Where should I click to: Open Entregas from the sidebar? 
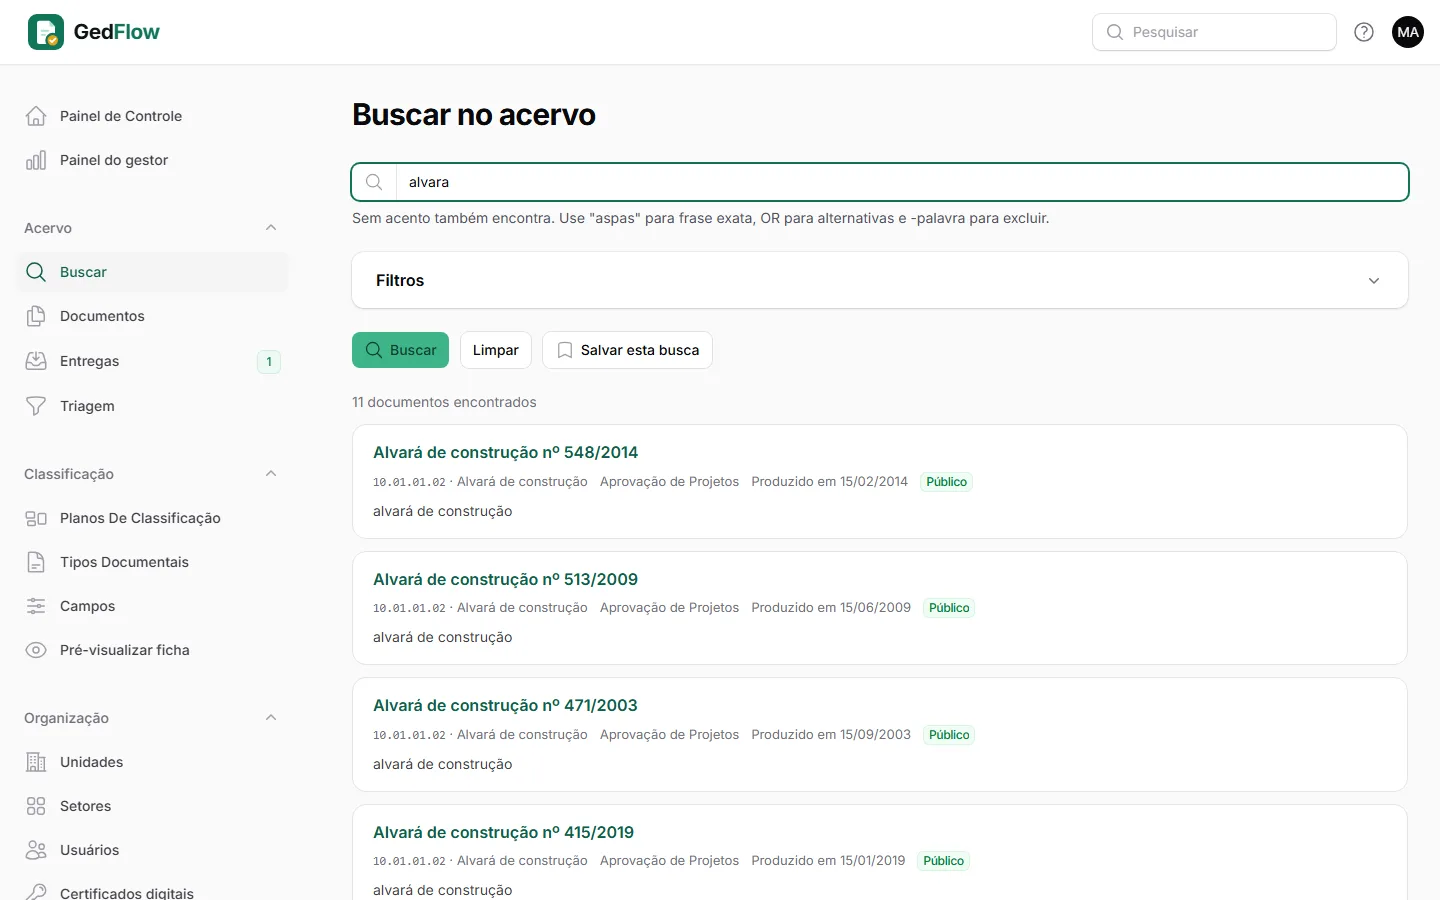(152, 361)
